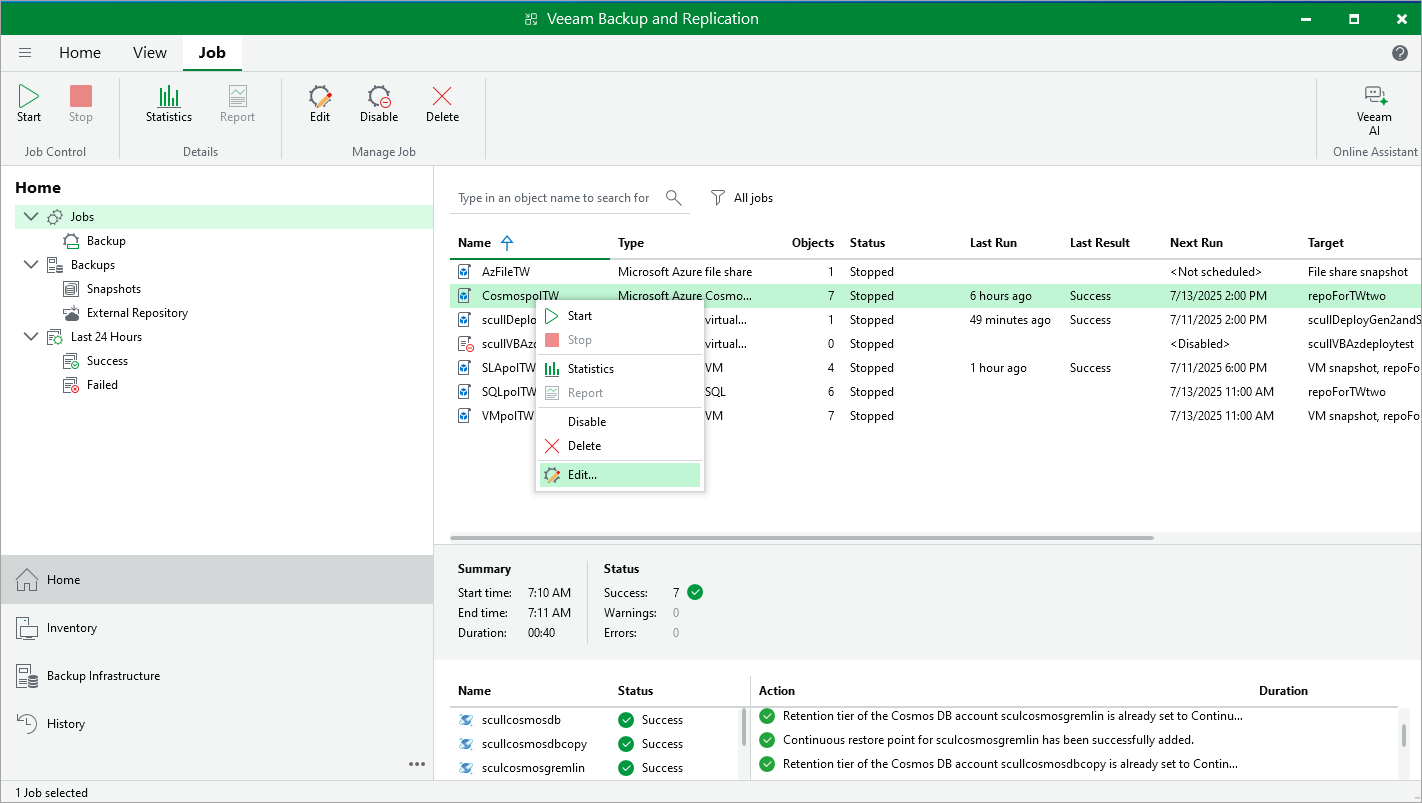This screenshot has width=1422, height=803.
Task: Sort jobs by Next Run column
Action: (x=1196, y=243)
